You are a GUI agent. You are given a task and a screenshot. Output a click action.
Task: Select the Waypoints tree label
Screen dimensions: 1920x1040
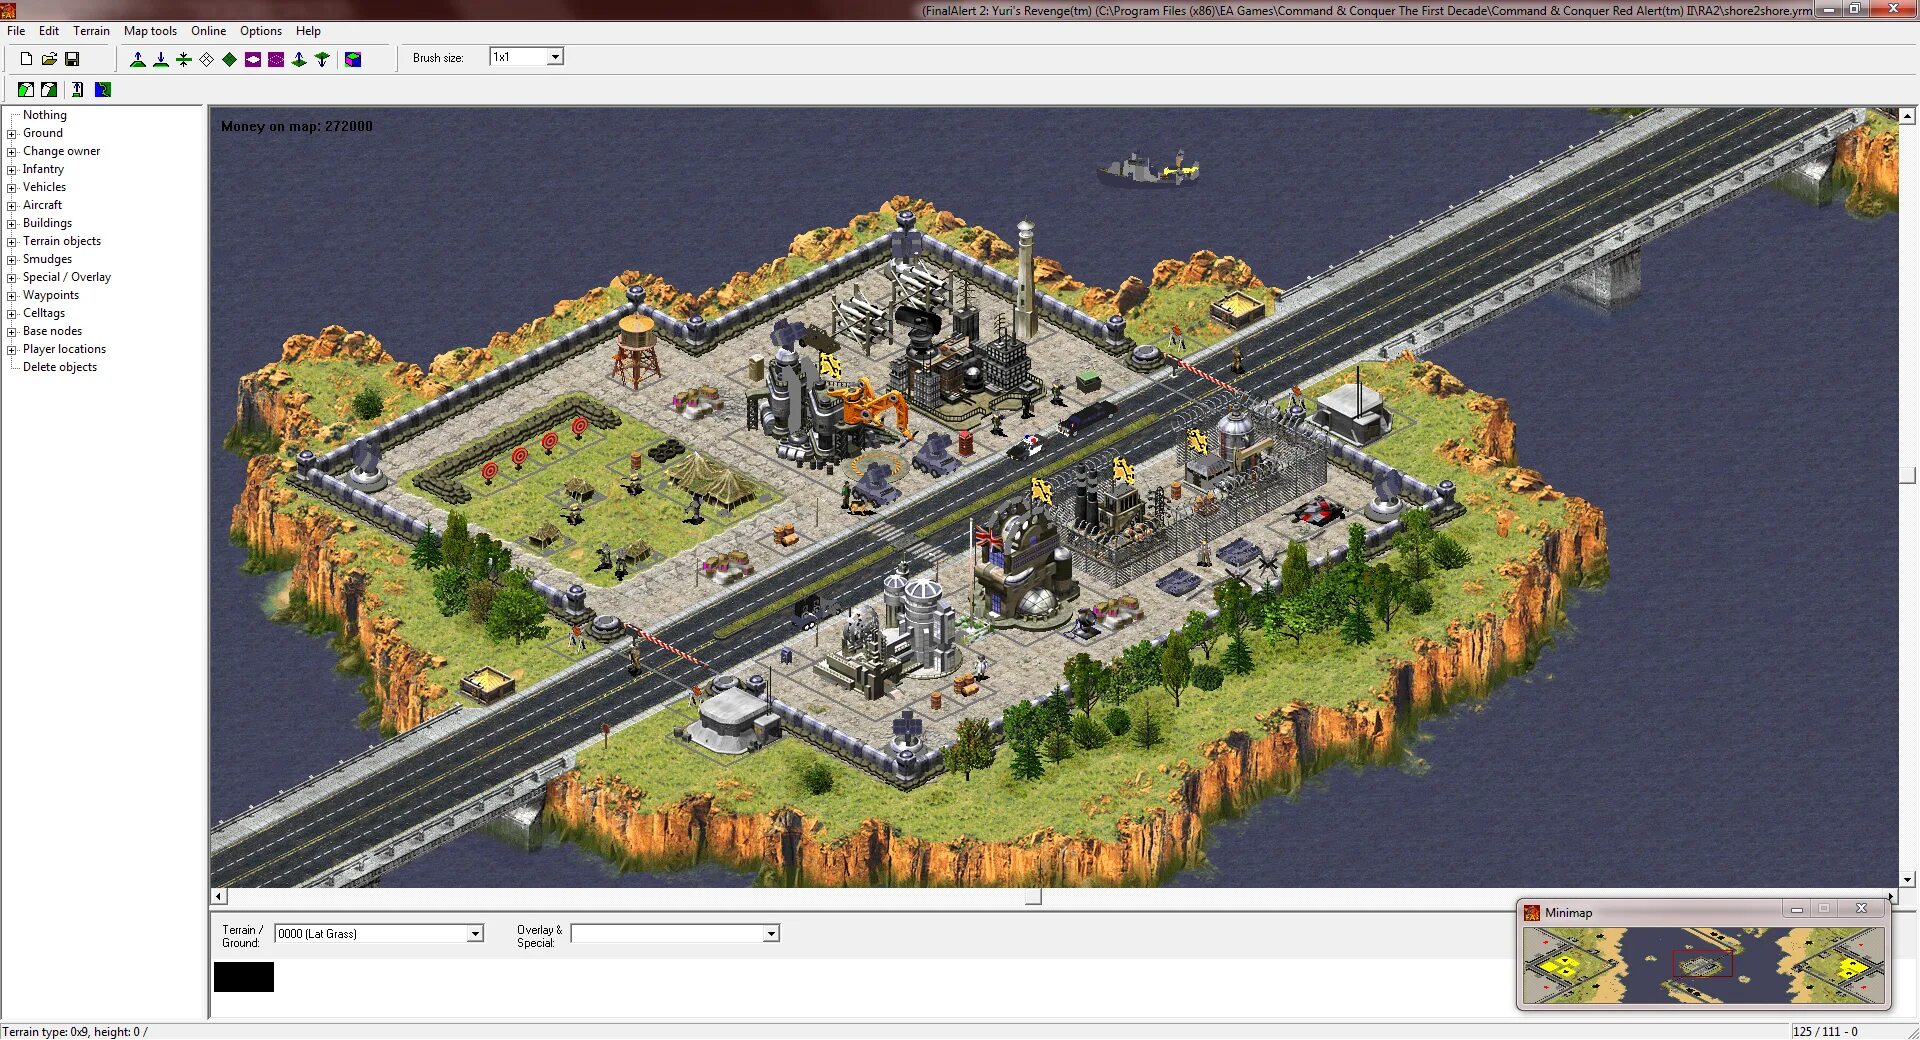(x=51, y=295)
